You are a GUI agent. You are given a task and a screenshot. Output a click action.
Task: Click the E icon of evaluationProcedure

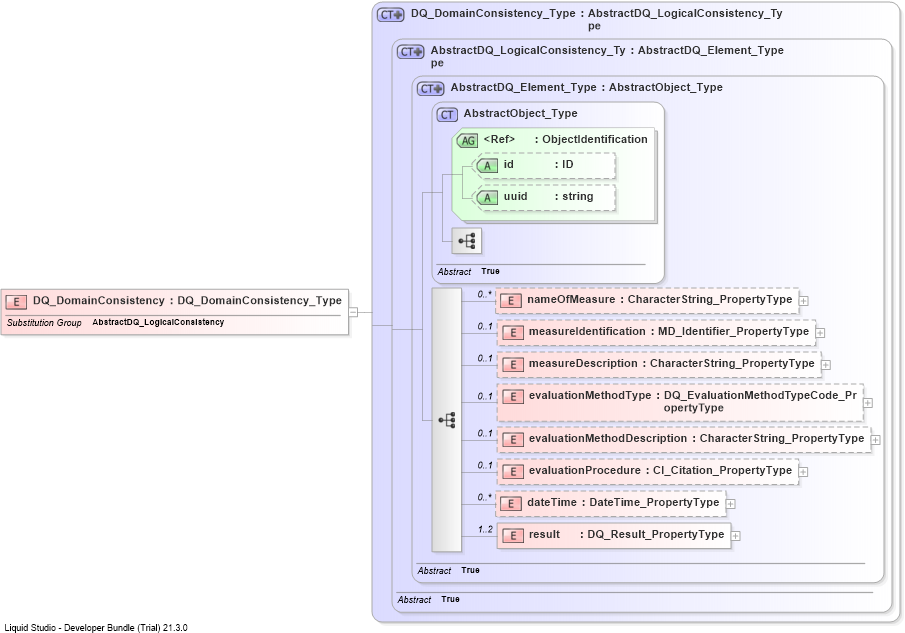tap(513, 472)
